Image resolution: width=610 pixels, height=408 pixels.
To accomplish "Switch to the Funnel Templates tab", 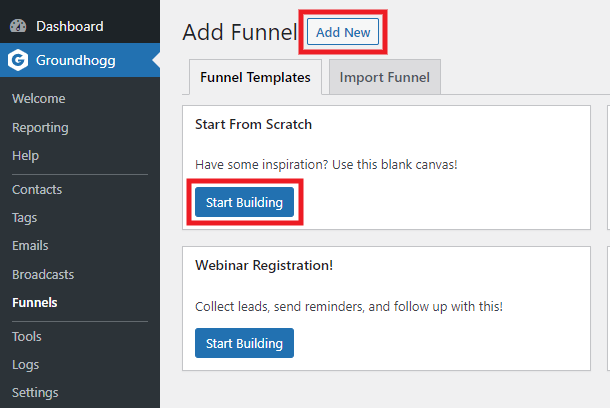I will [x=255, y=77].
